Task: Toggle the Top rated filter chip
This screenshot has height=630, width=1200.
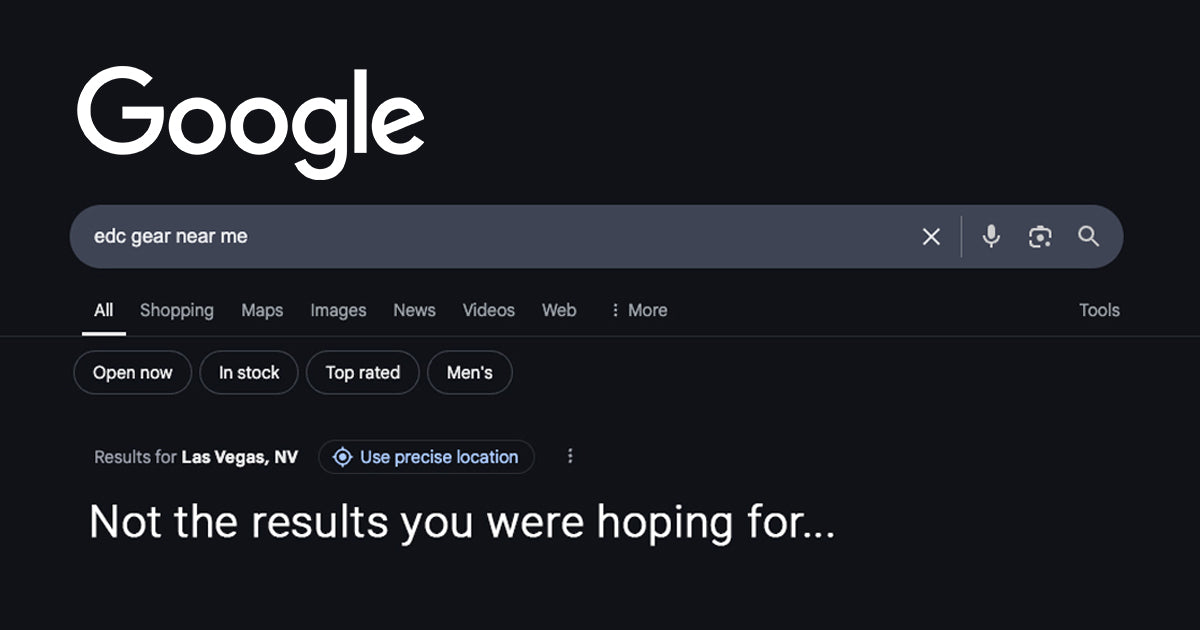Action: (362, 372)
